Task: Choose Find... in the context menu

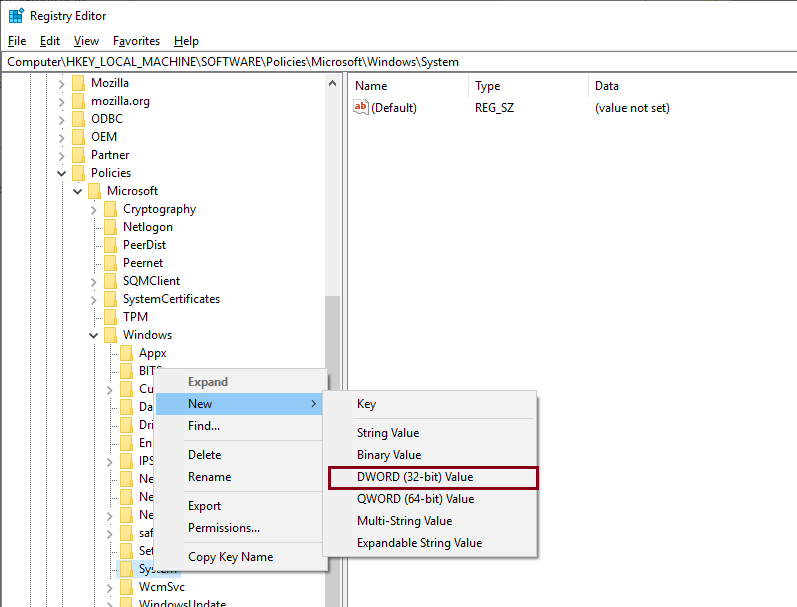Action: (239, 426)
